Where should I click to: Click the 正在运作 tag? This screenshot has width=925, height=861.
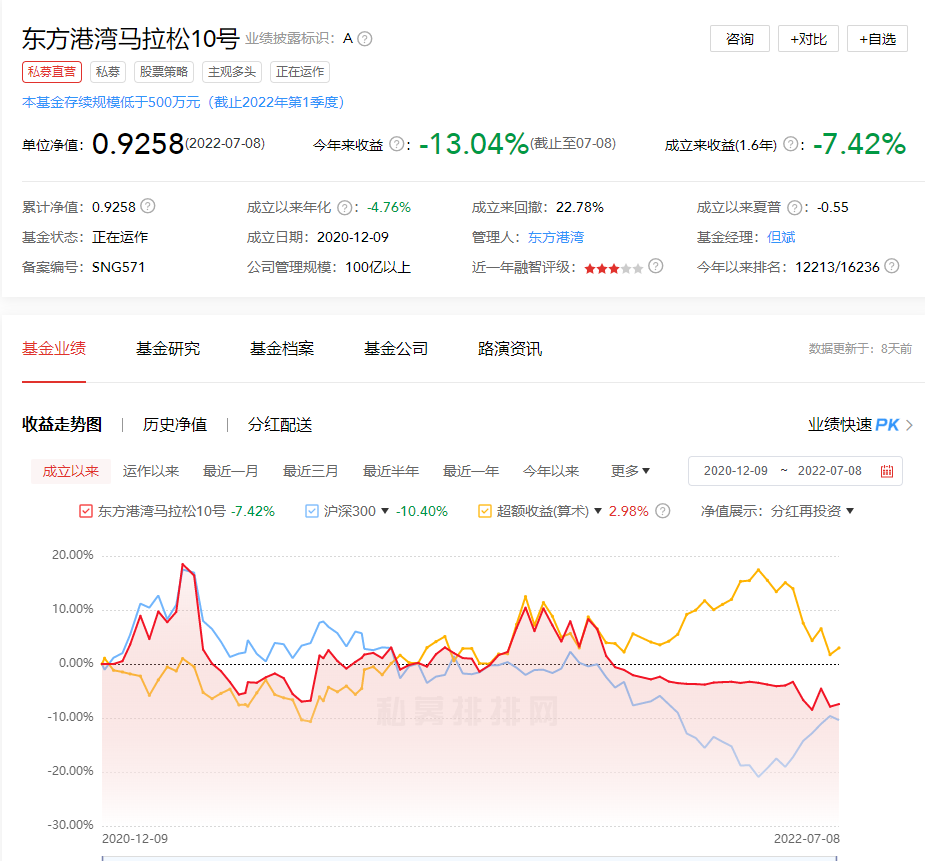click(300, 72)
